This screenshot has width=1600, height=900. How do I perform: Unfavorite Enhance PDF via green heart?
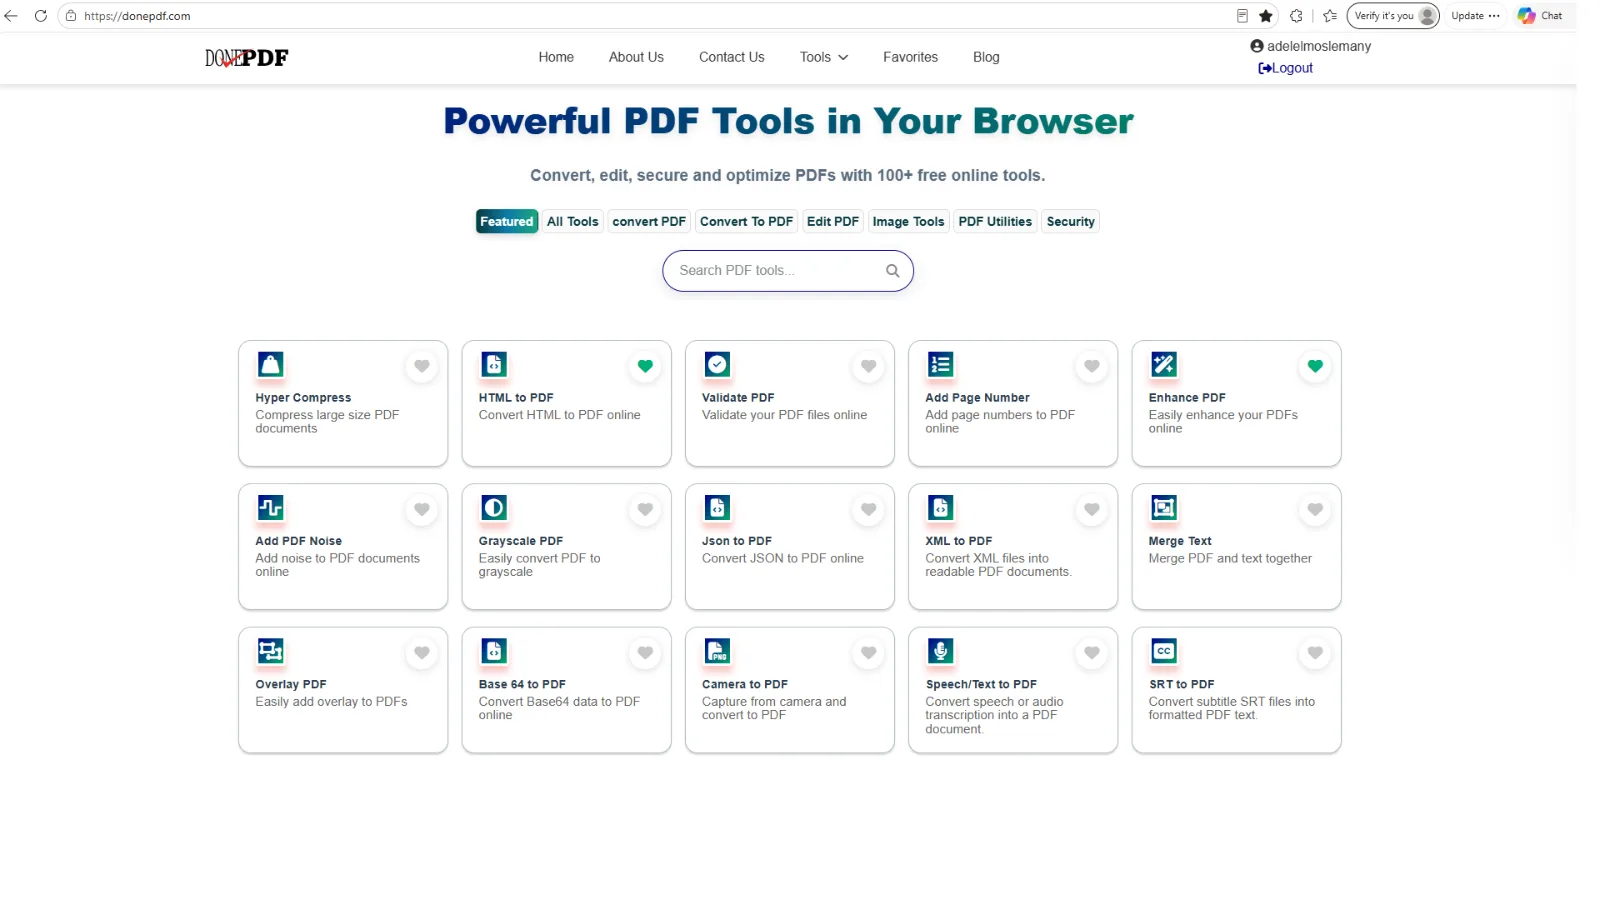[1315, 366]
